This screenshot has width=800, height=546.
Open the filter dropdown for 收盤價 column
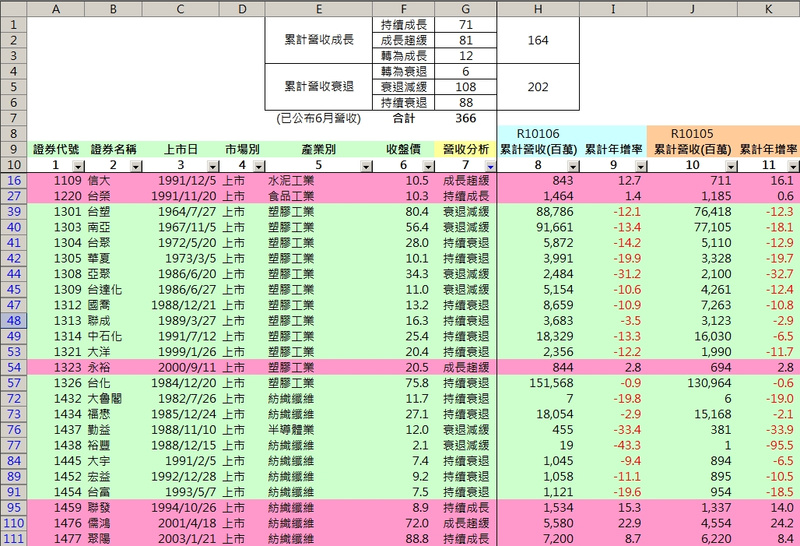(429, 166)
